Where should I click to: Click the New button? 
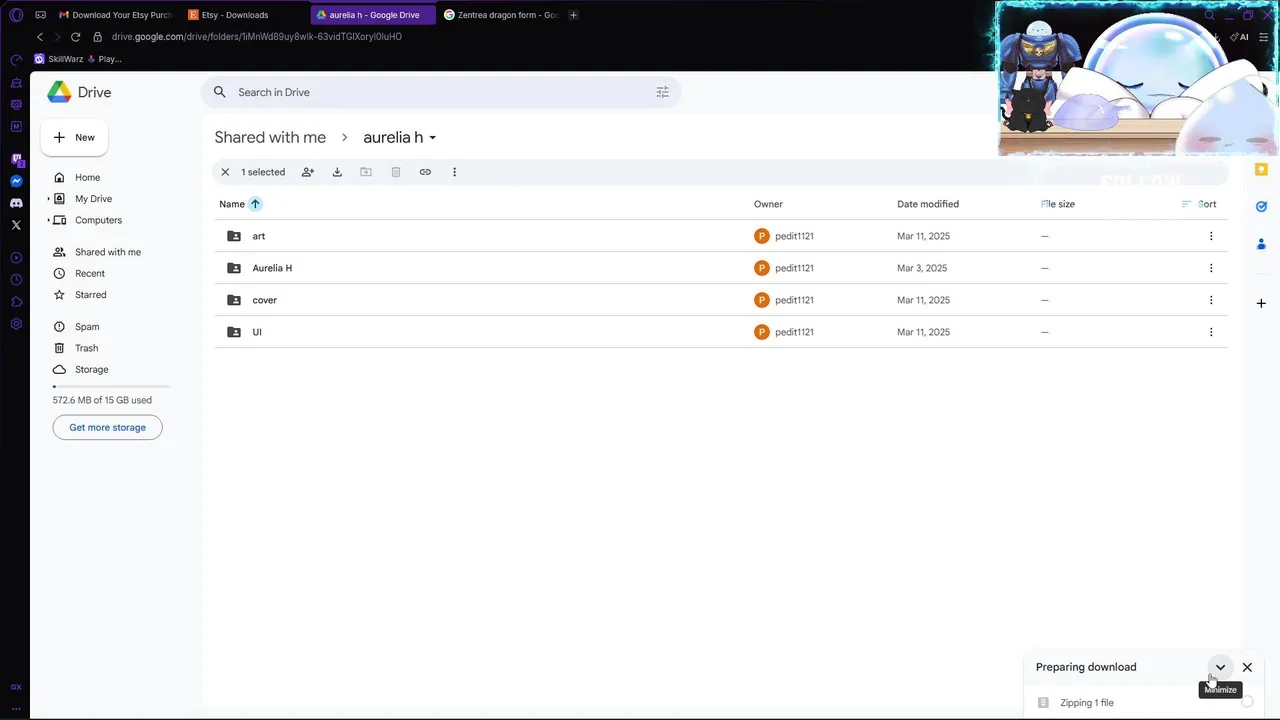pos(74,137)
